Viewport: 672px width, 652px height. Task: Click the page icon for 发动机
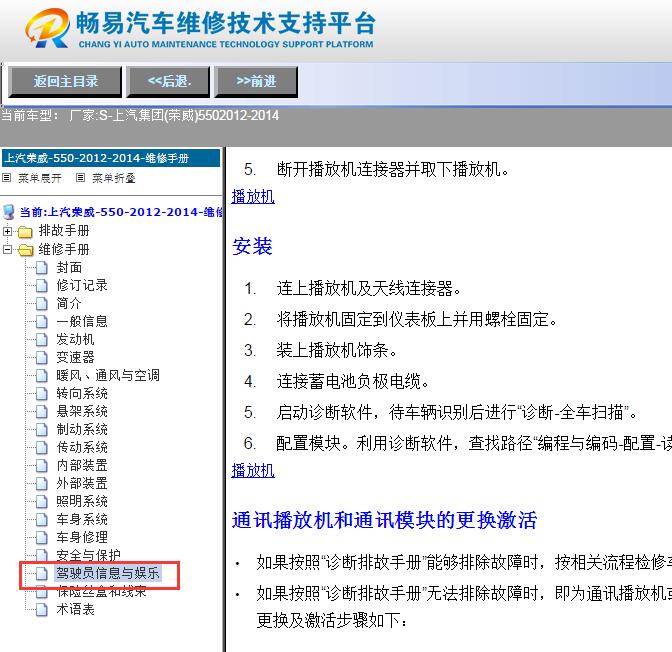point(42,340)
